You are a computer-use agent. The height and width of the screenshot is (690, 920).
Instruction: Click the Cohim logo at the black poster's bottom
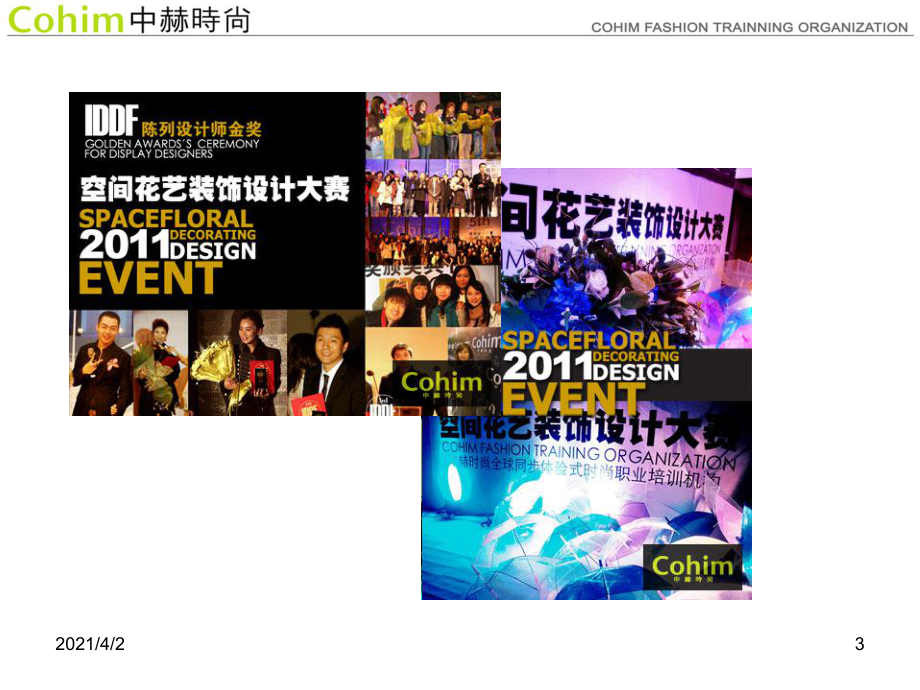point(441,384)
